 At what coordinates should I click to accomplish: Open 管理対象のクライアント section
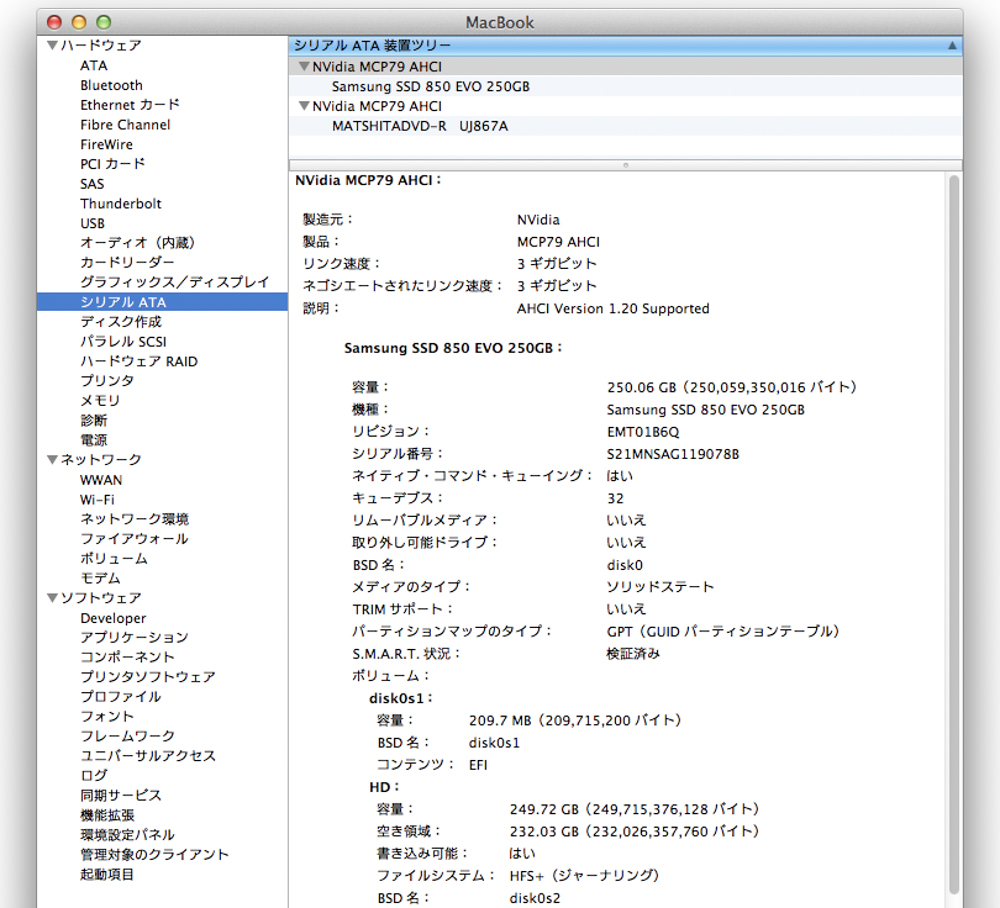coord(154,854)
